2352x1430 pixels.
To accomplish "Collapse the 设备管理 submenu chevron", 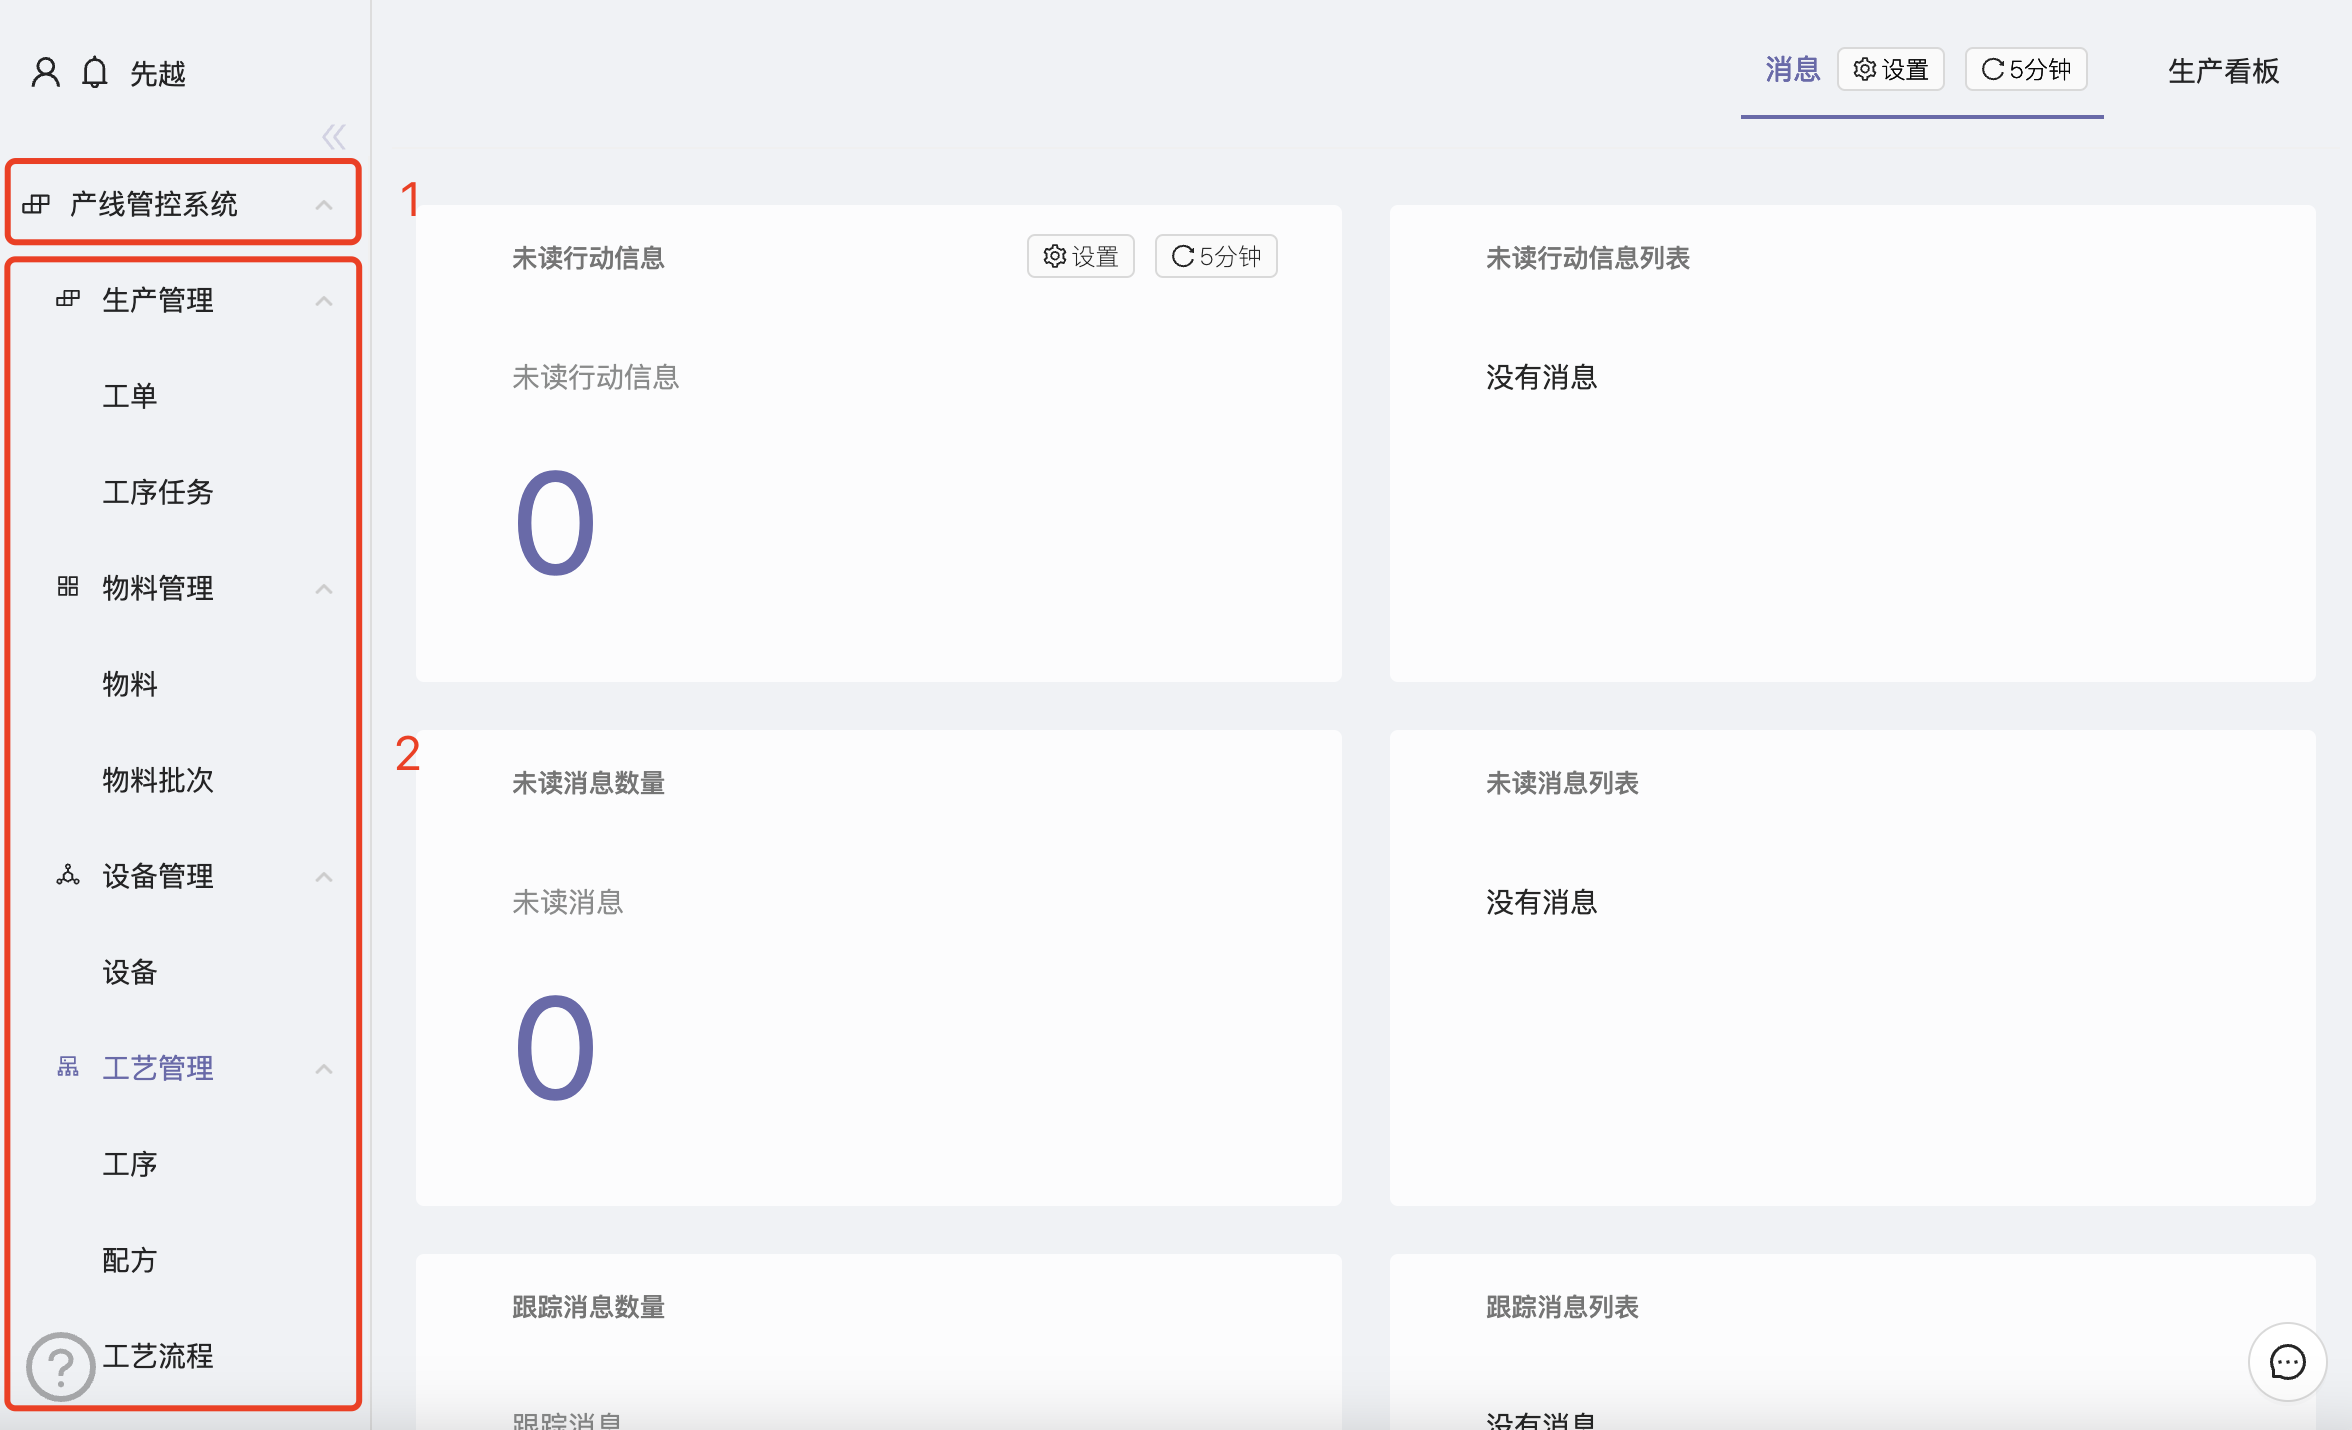I will tap(324, 877).
